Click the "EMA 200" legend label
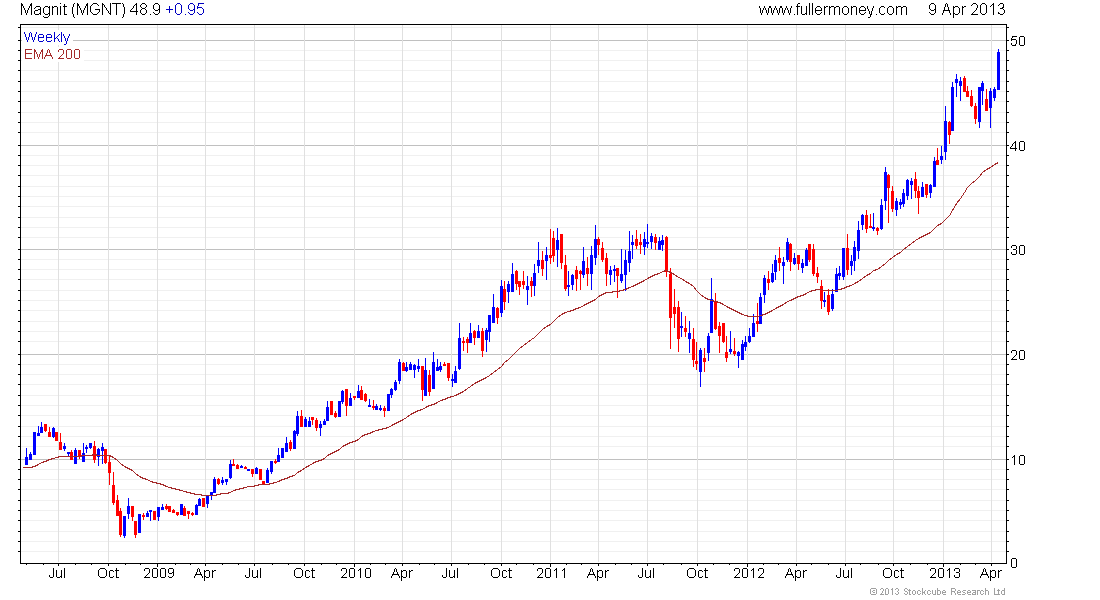Viewport: 1100px width, 600px height. tap(53, 54)
